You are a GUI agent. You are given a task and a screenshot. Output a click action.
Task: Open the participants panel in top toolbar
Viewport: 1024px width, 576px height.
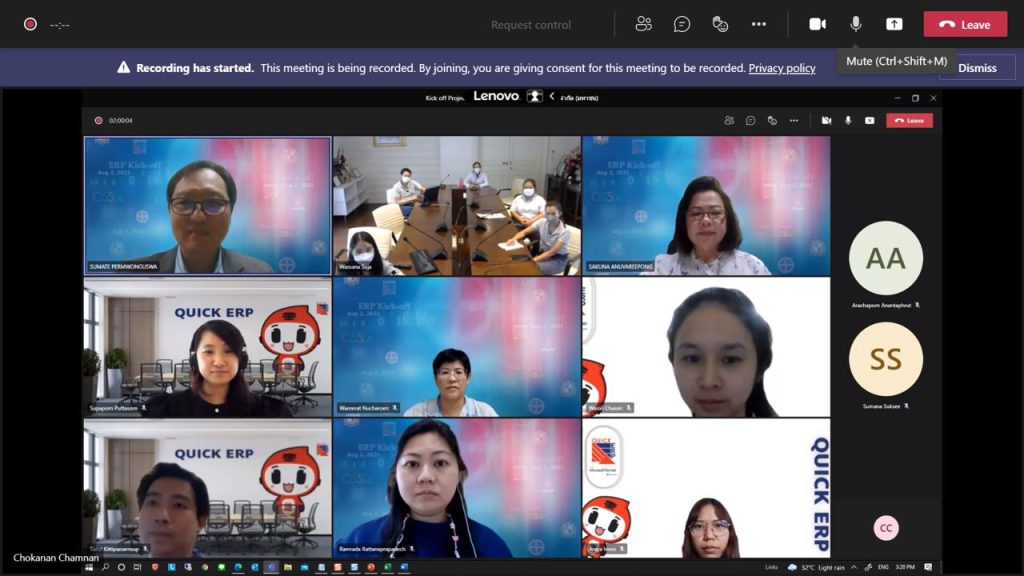click(644, 24)
